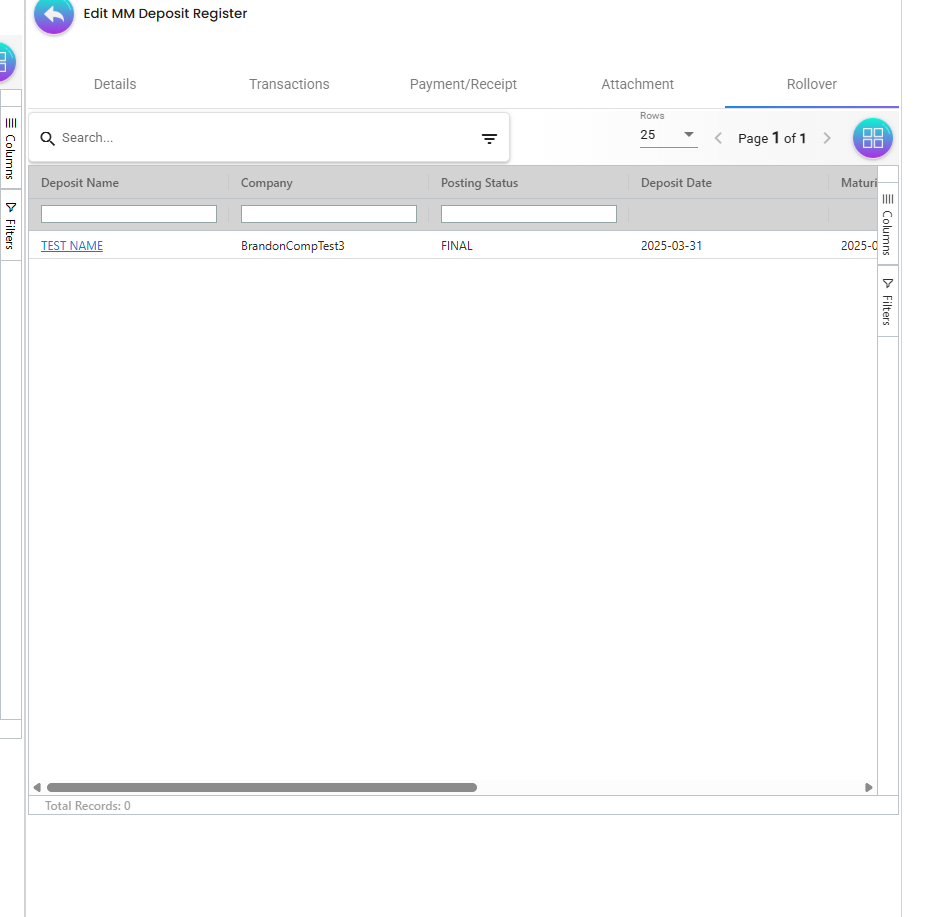934x917 pixels.
Task: Click the next page chevron
Action: 827,138
